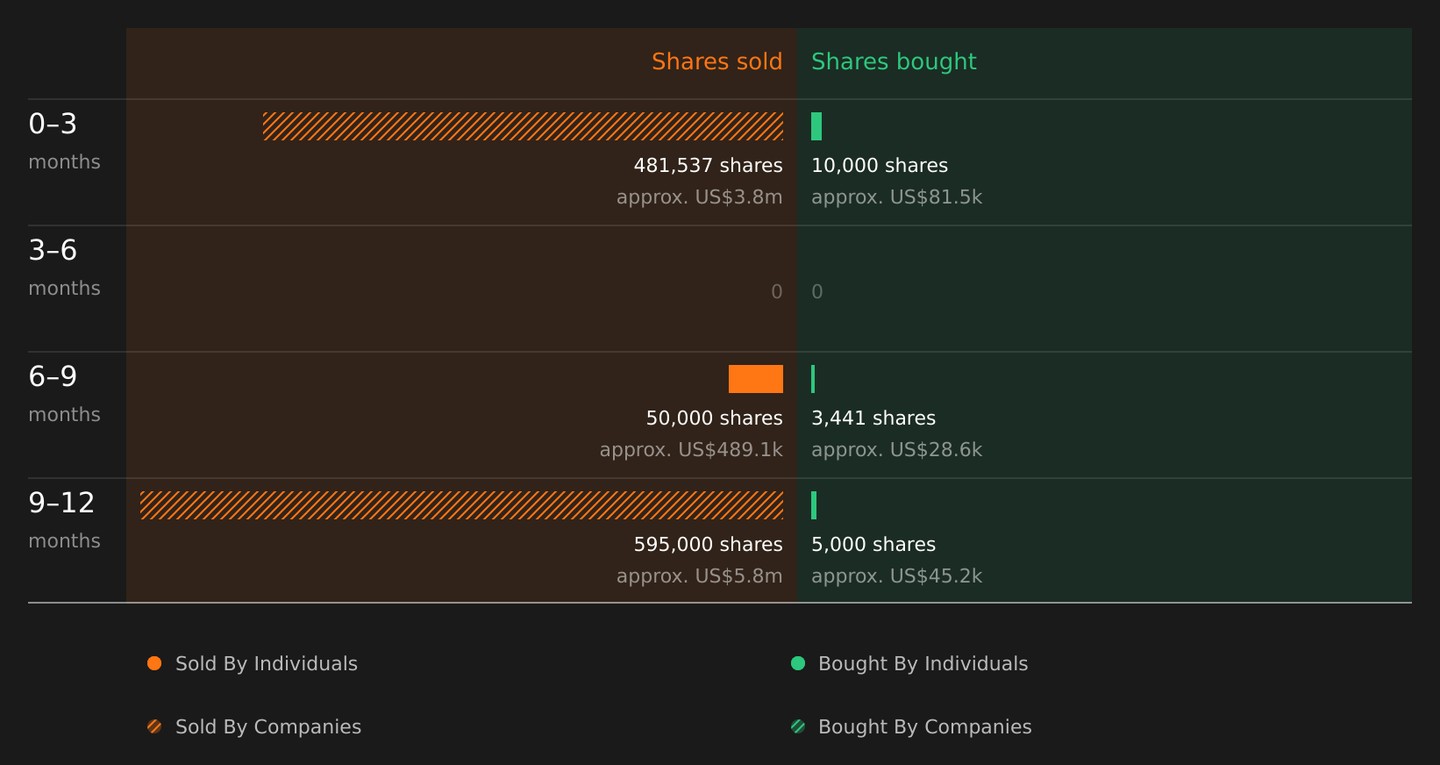The image size is (1440, 765).
Task: Select the Sold By Individuals legend label
Action: 266,664
